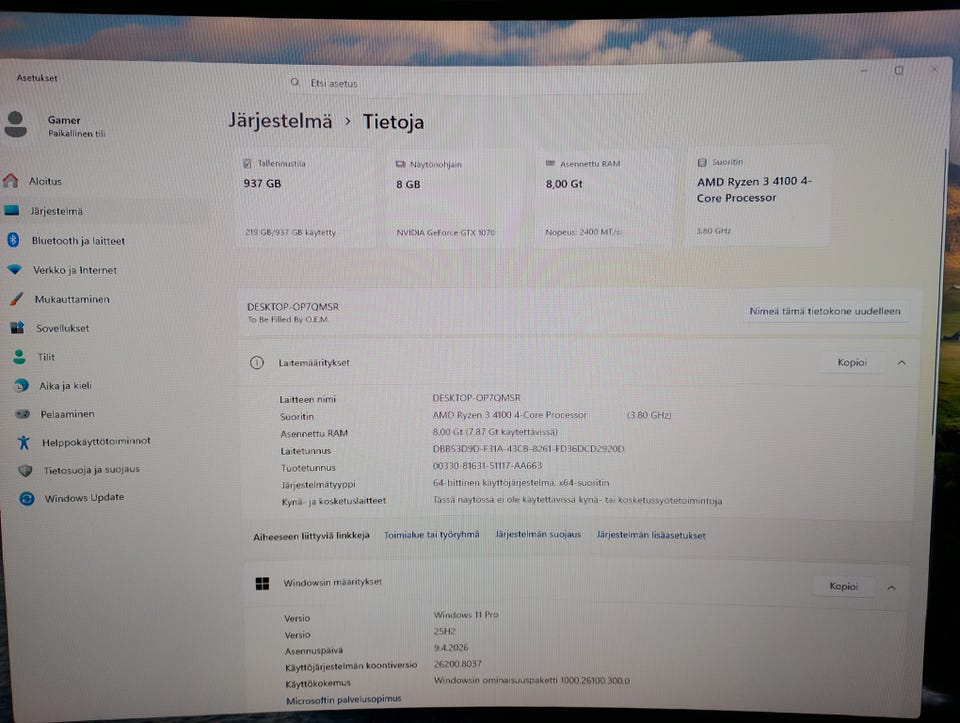
Task: Click the DESKTOP-OP7QMSR device name header
Action: coord(293,306)
